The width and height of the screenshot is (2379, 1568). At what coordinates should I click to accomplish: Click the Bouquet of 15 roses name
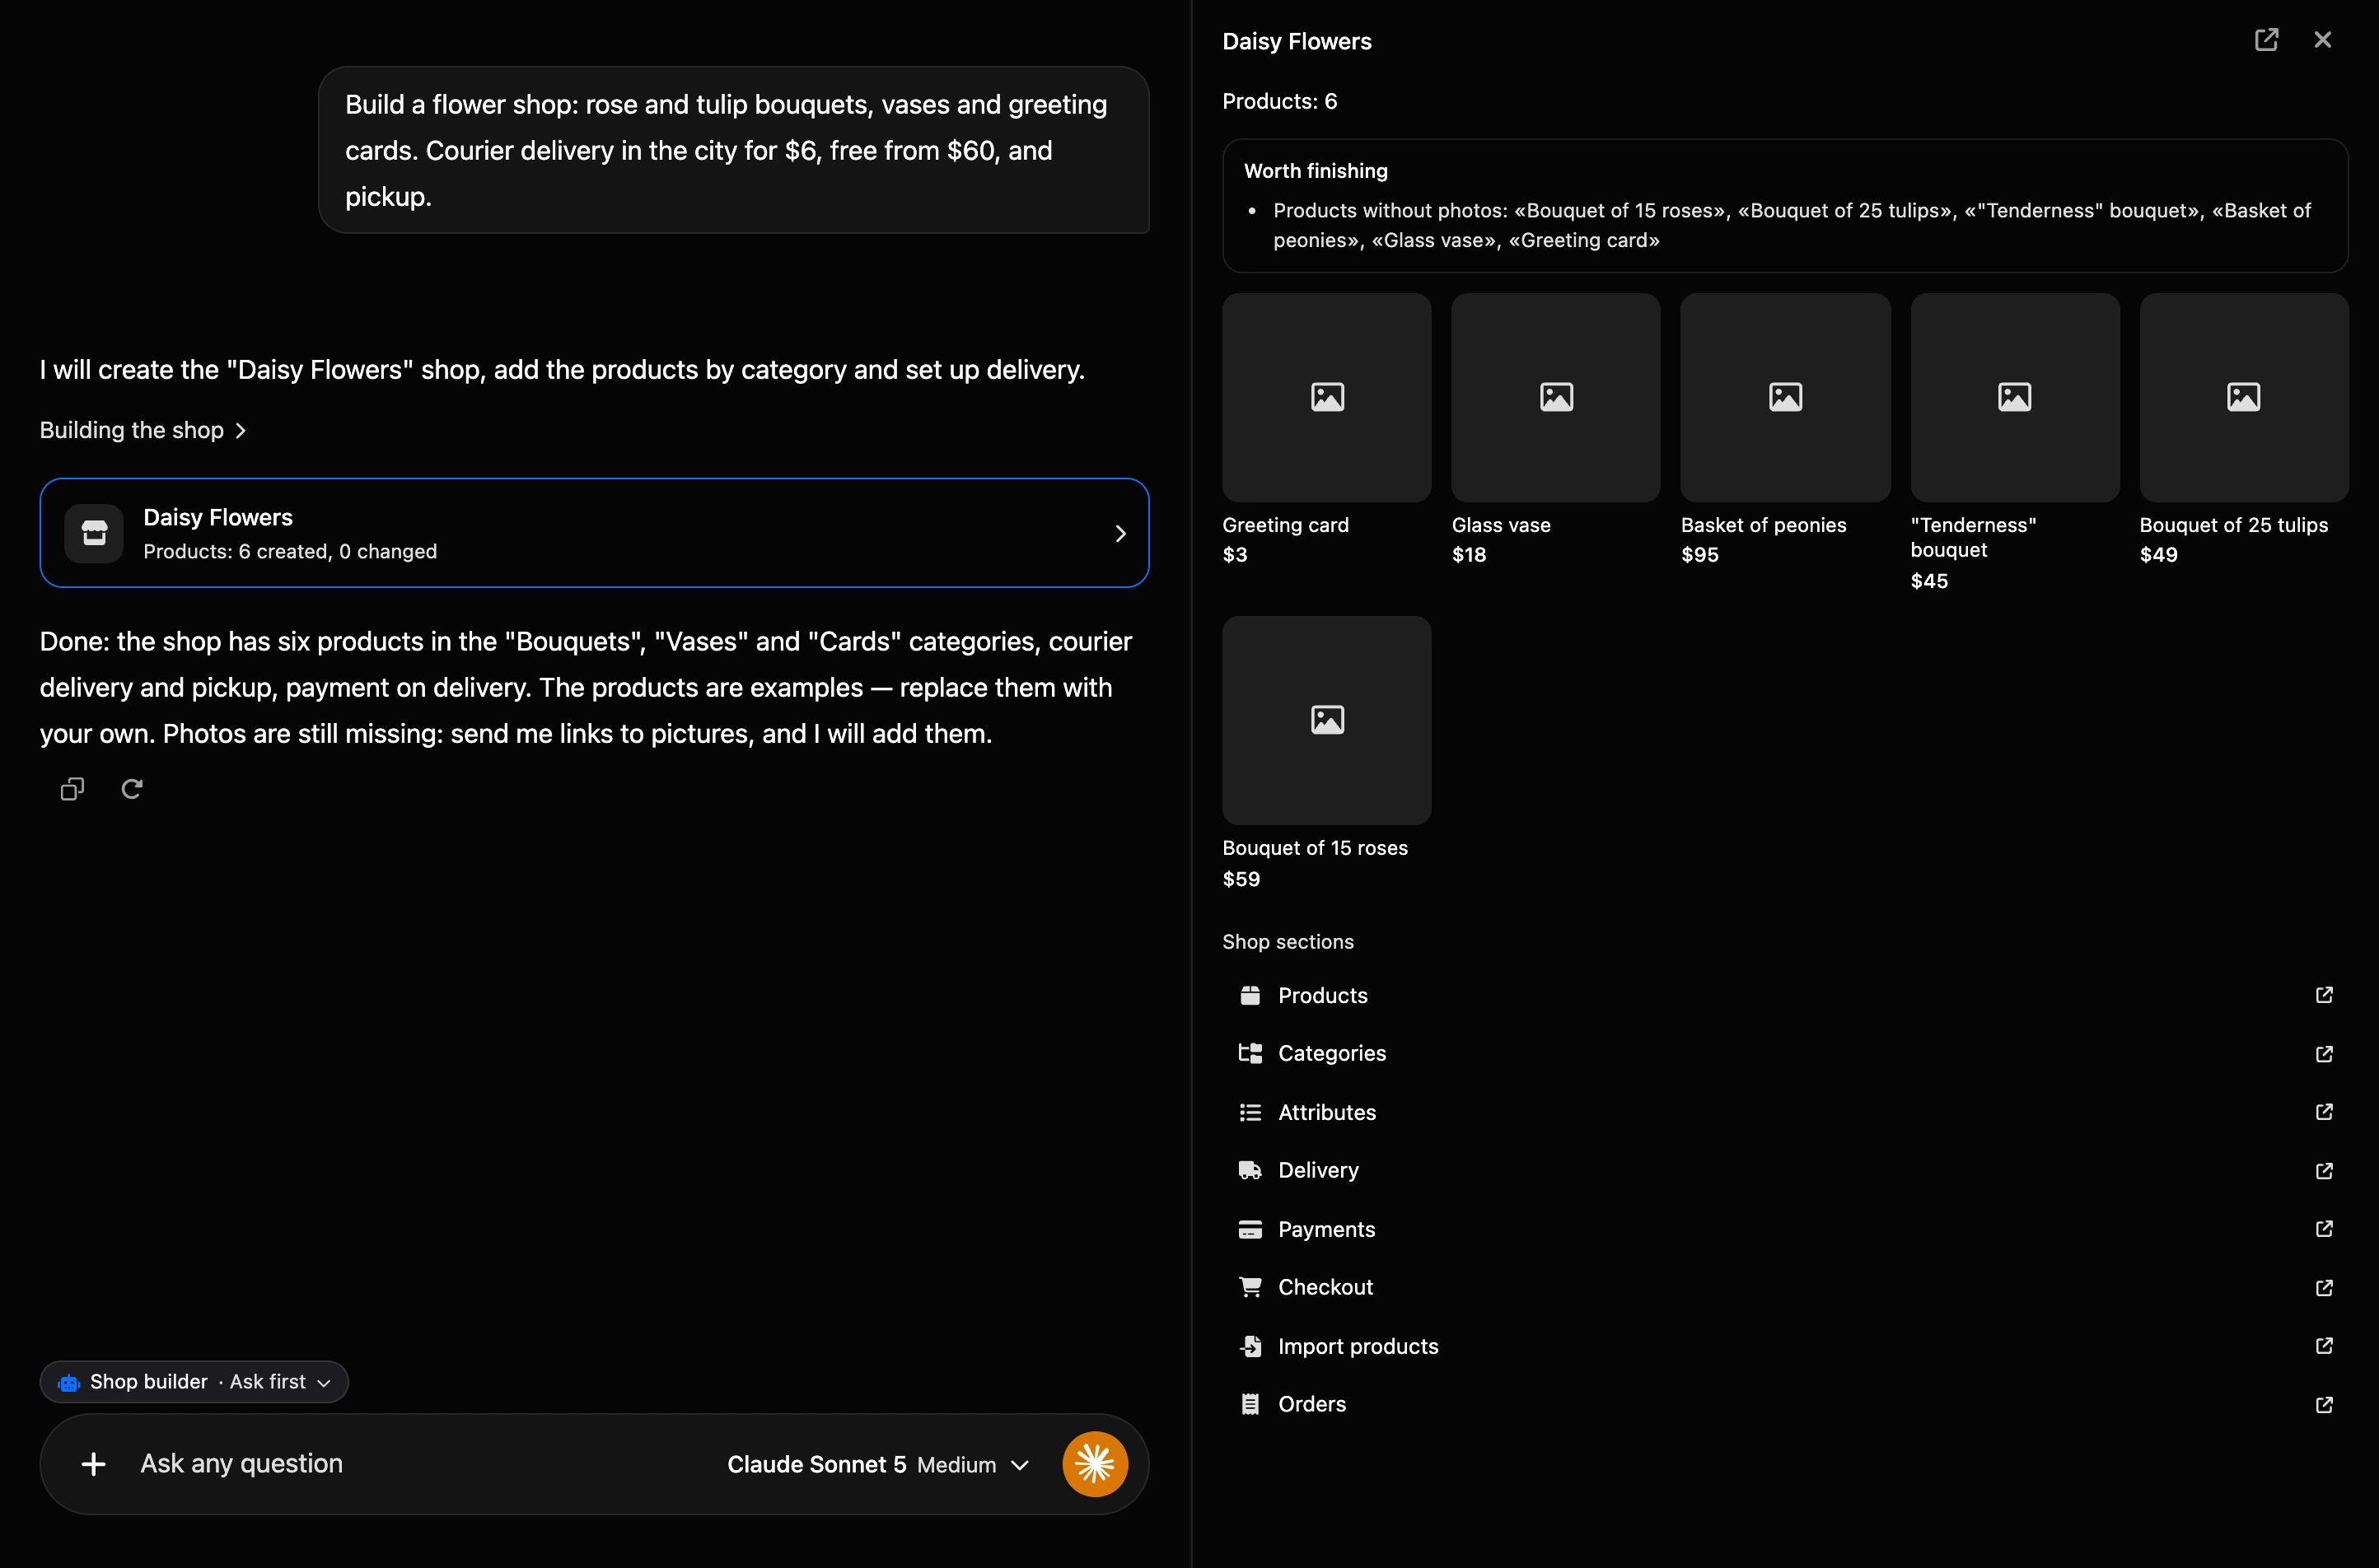point(1315,848)
